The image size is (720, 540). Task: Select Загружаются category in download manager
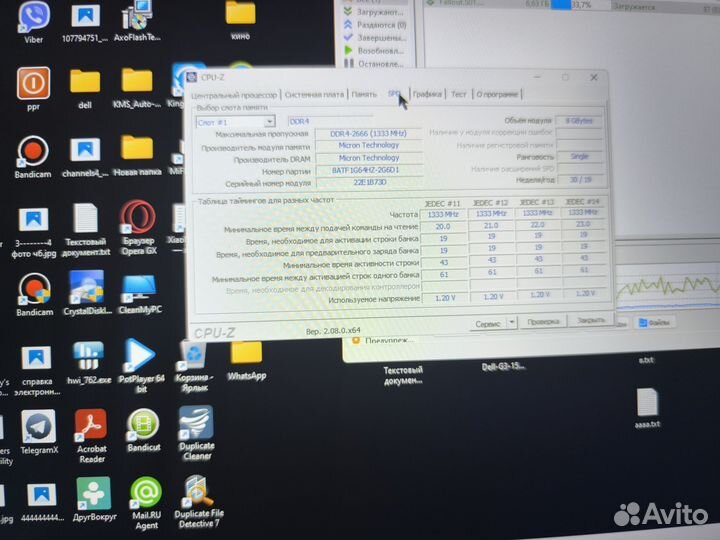(x=375, y=11)
